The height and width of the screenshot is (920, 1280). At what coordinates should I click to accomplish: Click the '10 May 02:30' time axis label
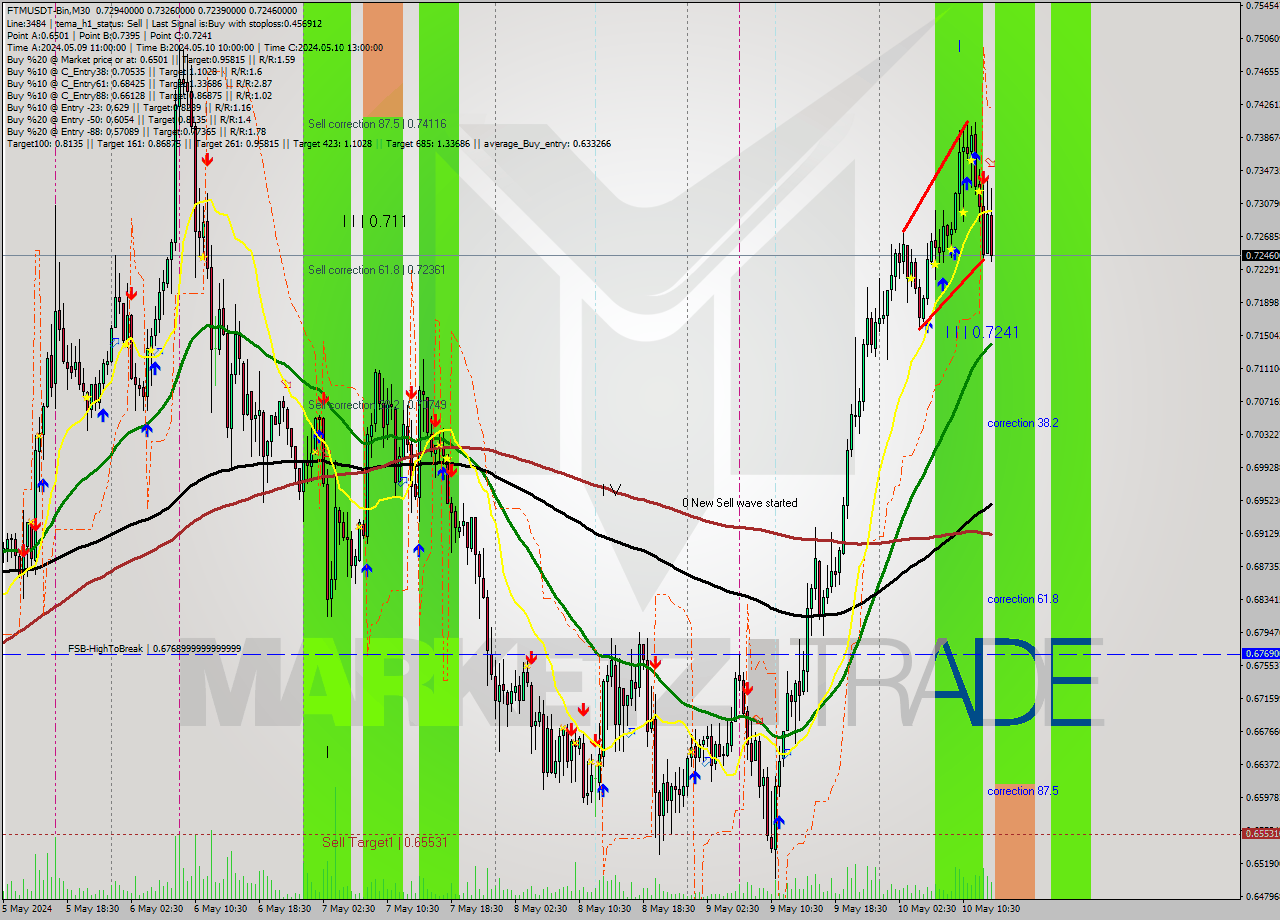927,909
